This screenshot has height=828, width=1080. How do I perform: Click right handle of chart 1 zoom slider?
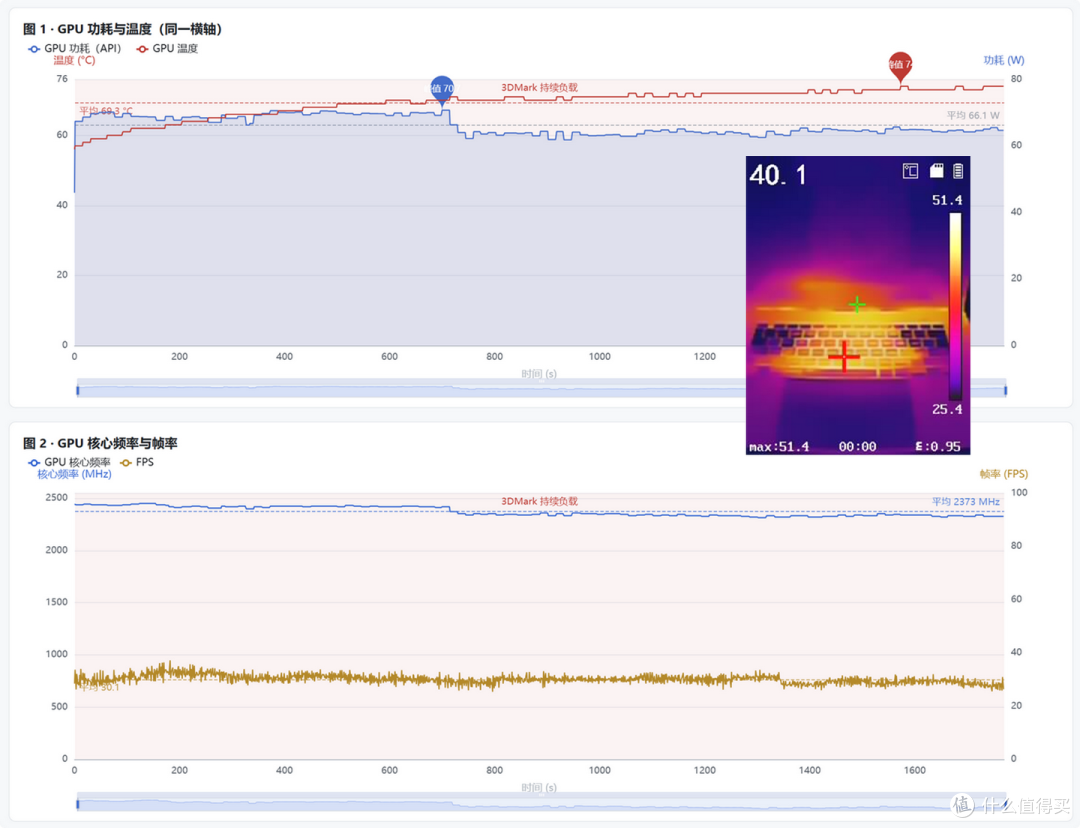1006,391
